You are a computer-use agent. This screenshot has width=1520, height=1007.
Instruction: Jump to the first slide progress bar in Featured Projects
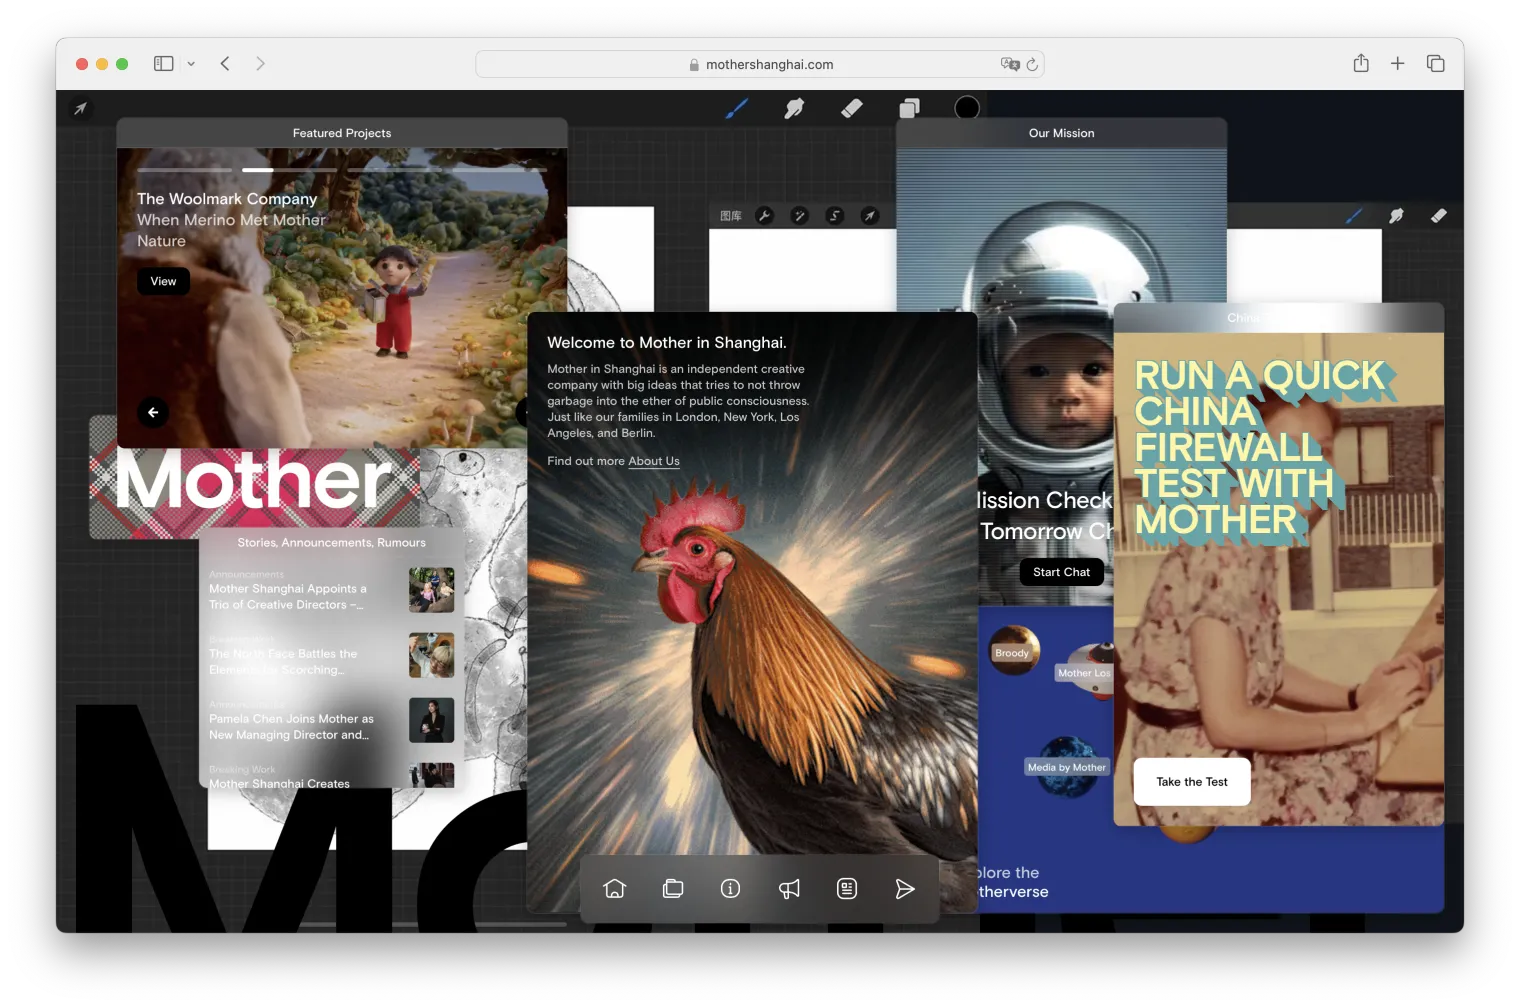(184, 170)
